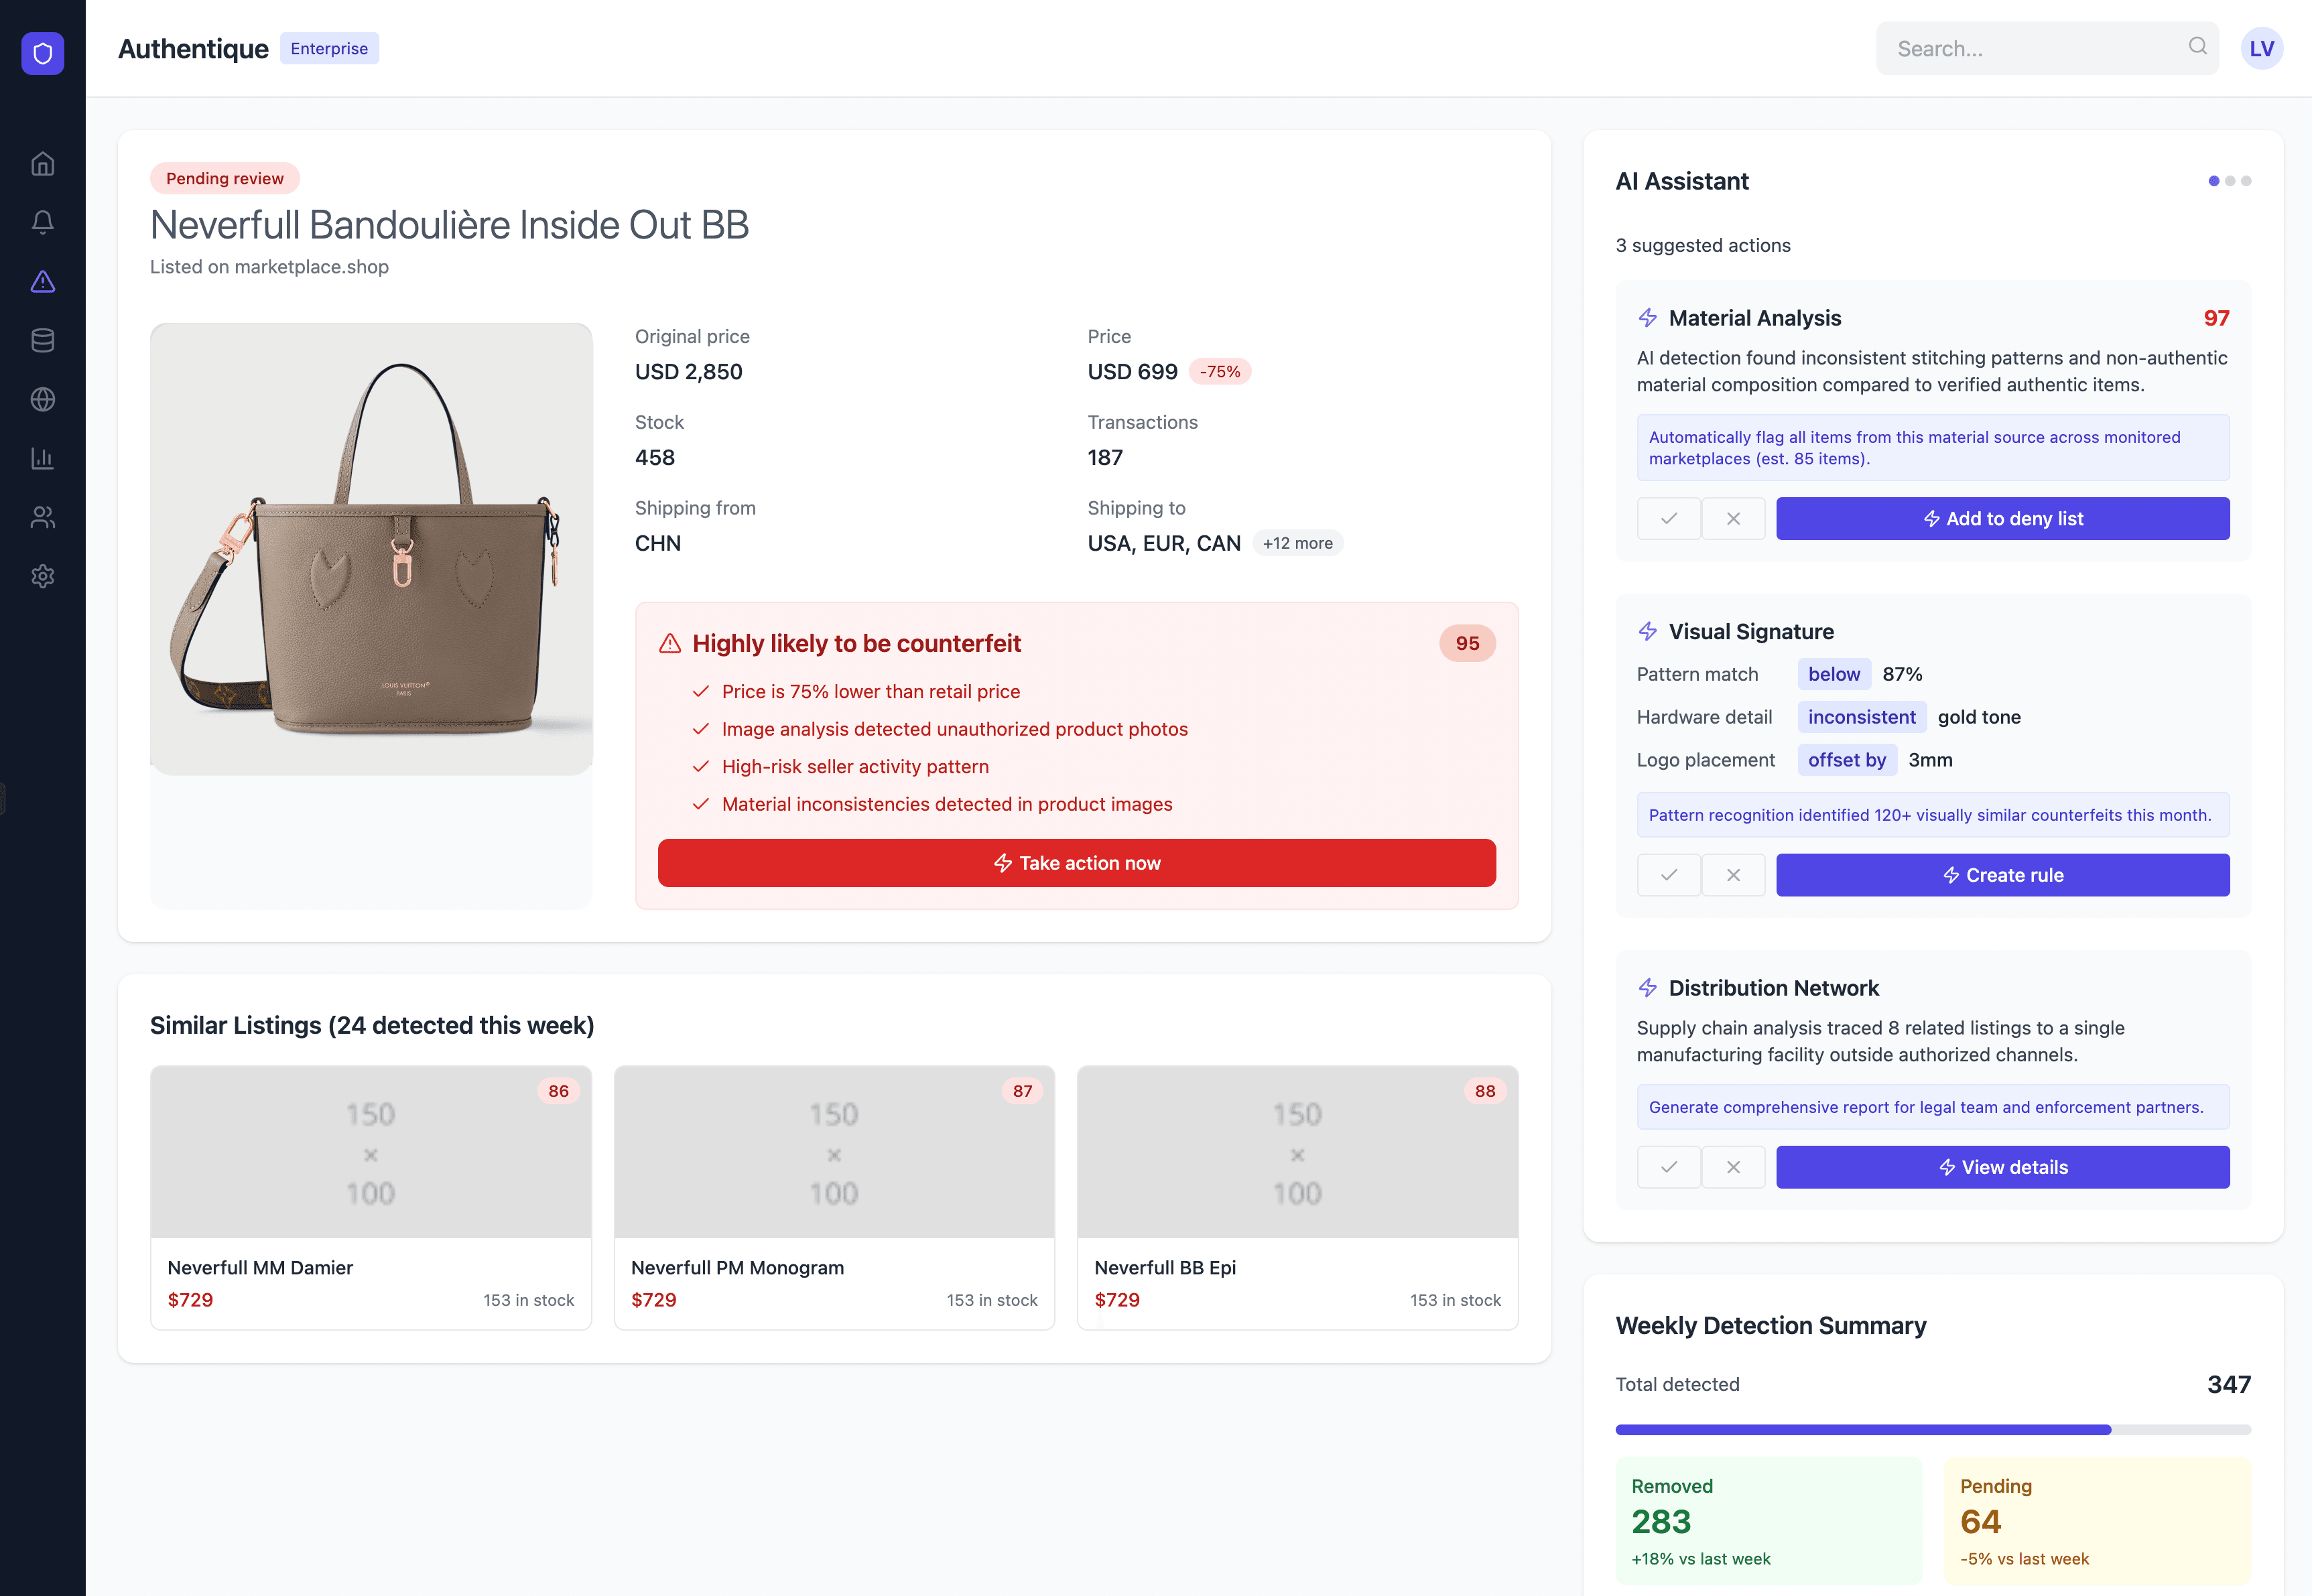Dismiss the Material Analysis suggestion
This screenshot has width=2312, height=1596.
point(1733,519)
